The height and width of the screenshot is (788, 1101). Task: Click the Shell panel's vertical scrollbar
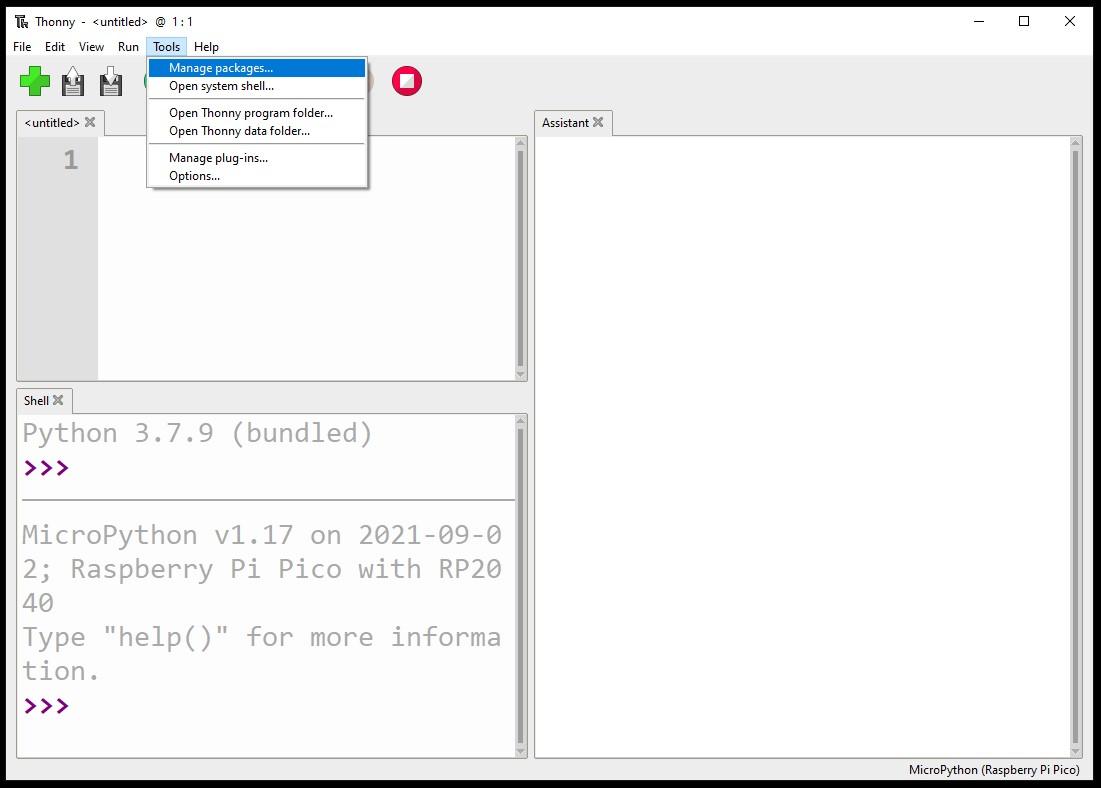[520, 585]
